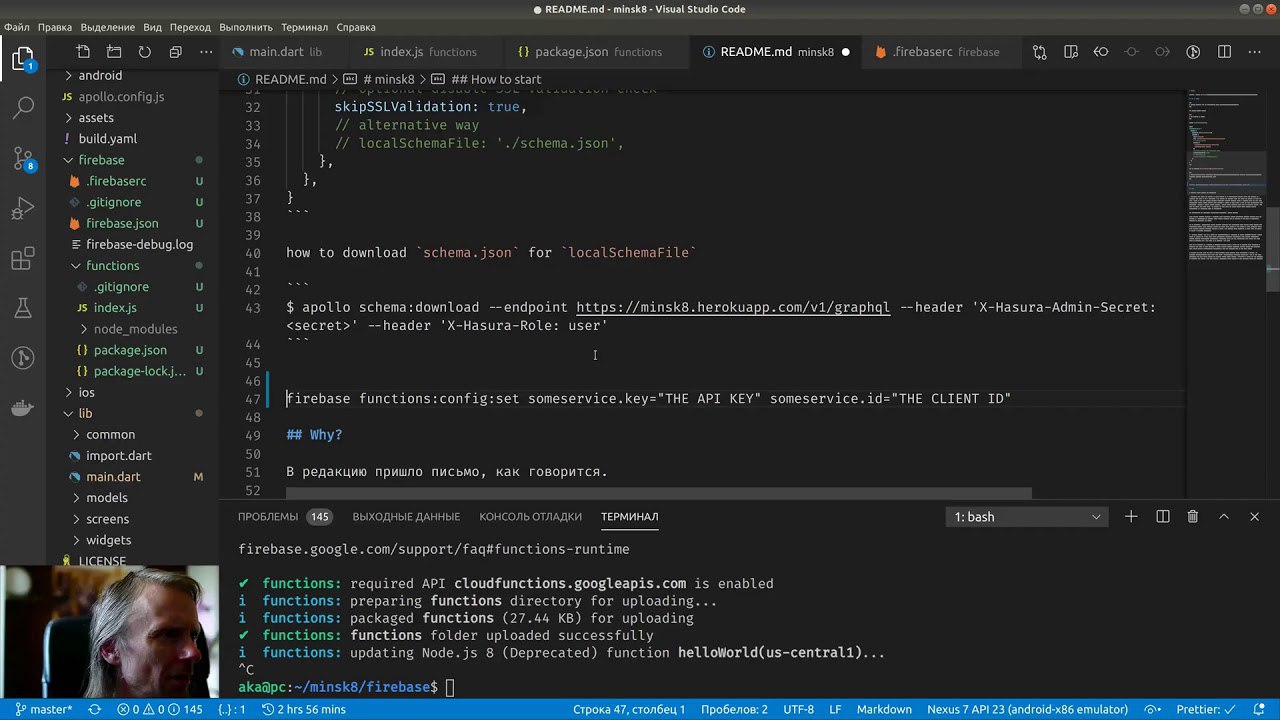
Task: Open the Правка menu
Action: tap(54, 27)
